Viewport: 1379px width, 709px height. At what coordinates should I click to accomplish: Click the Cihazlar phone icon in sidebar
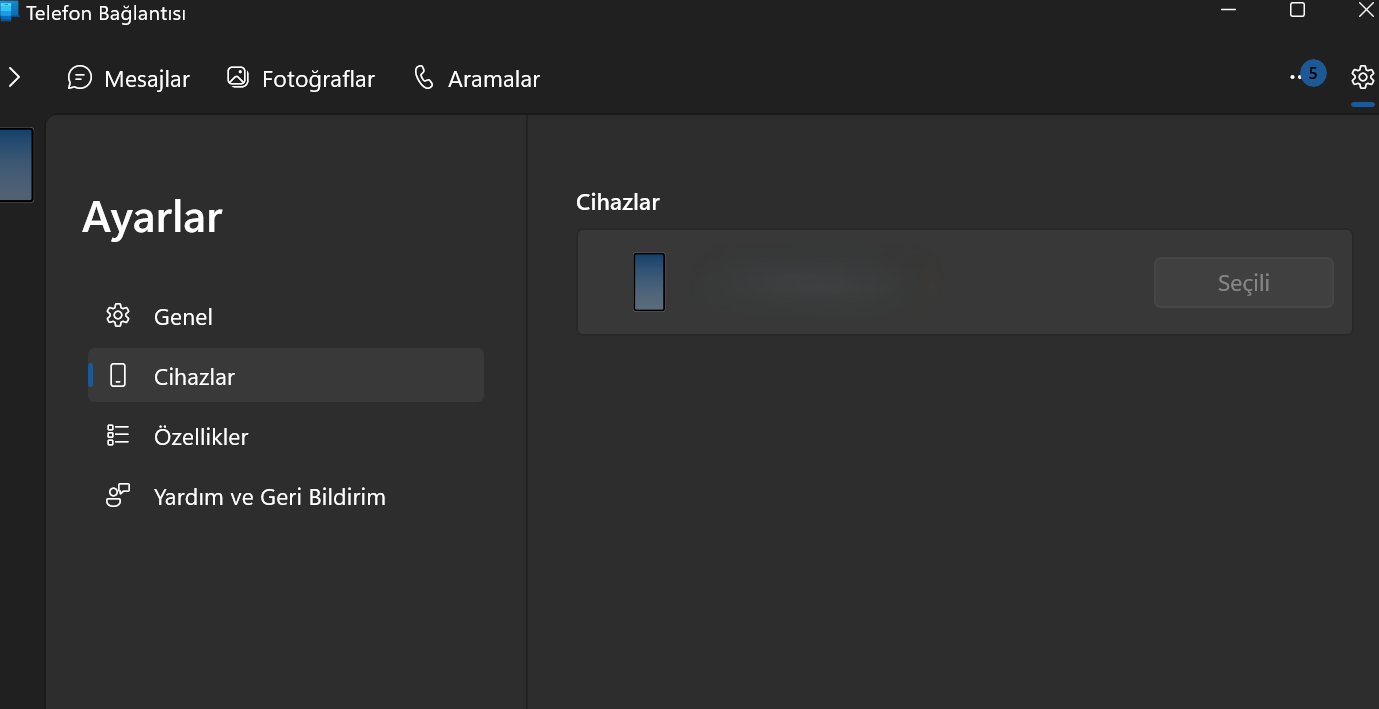pos(118,376)
